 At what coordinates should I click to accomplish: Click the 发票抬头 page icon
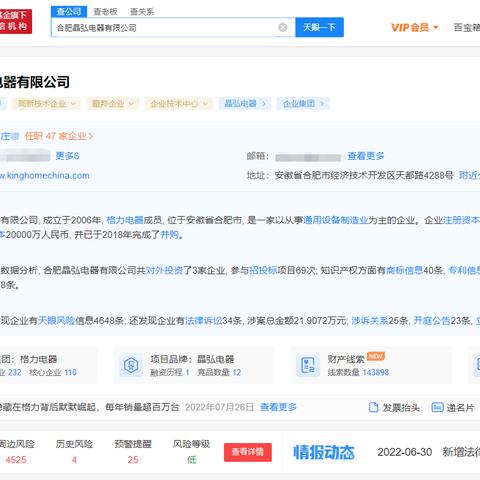(x=374, y=407)
